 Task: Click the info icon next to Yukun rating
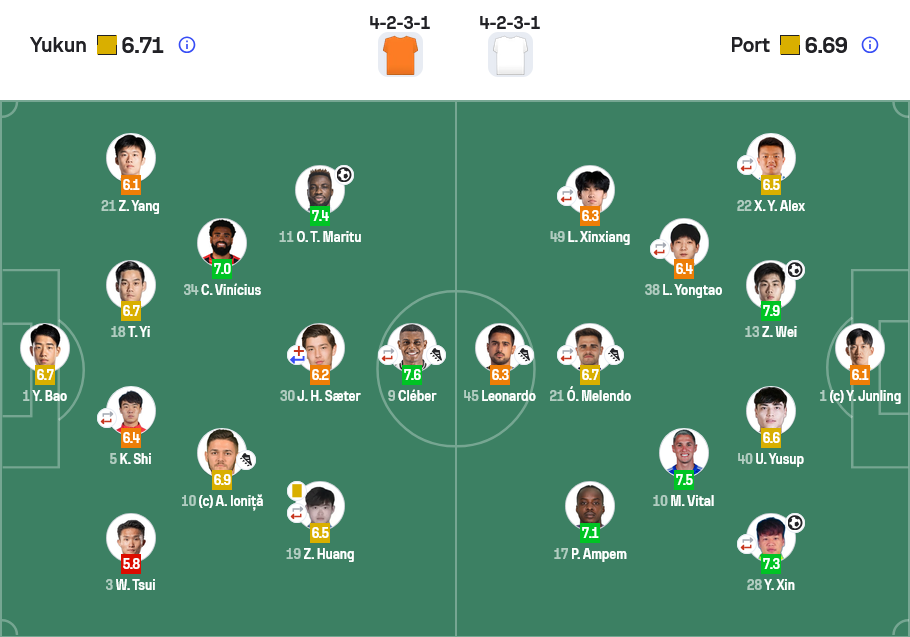click(187, 45)
